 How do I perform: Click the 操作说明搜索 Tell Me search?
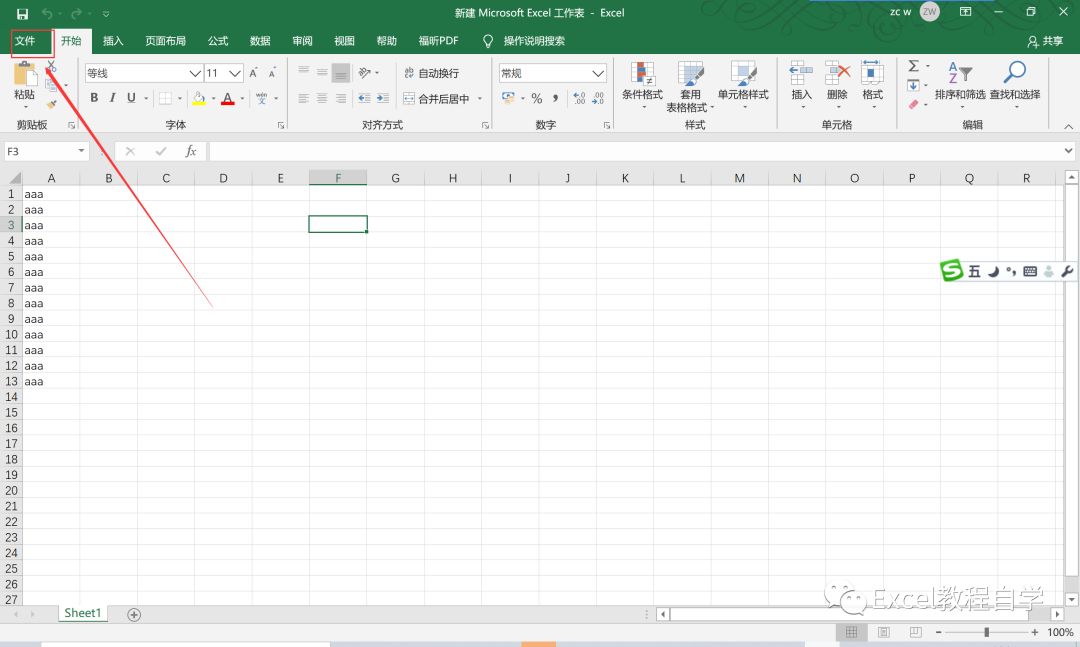[525, 41]
